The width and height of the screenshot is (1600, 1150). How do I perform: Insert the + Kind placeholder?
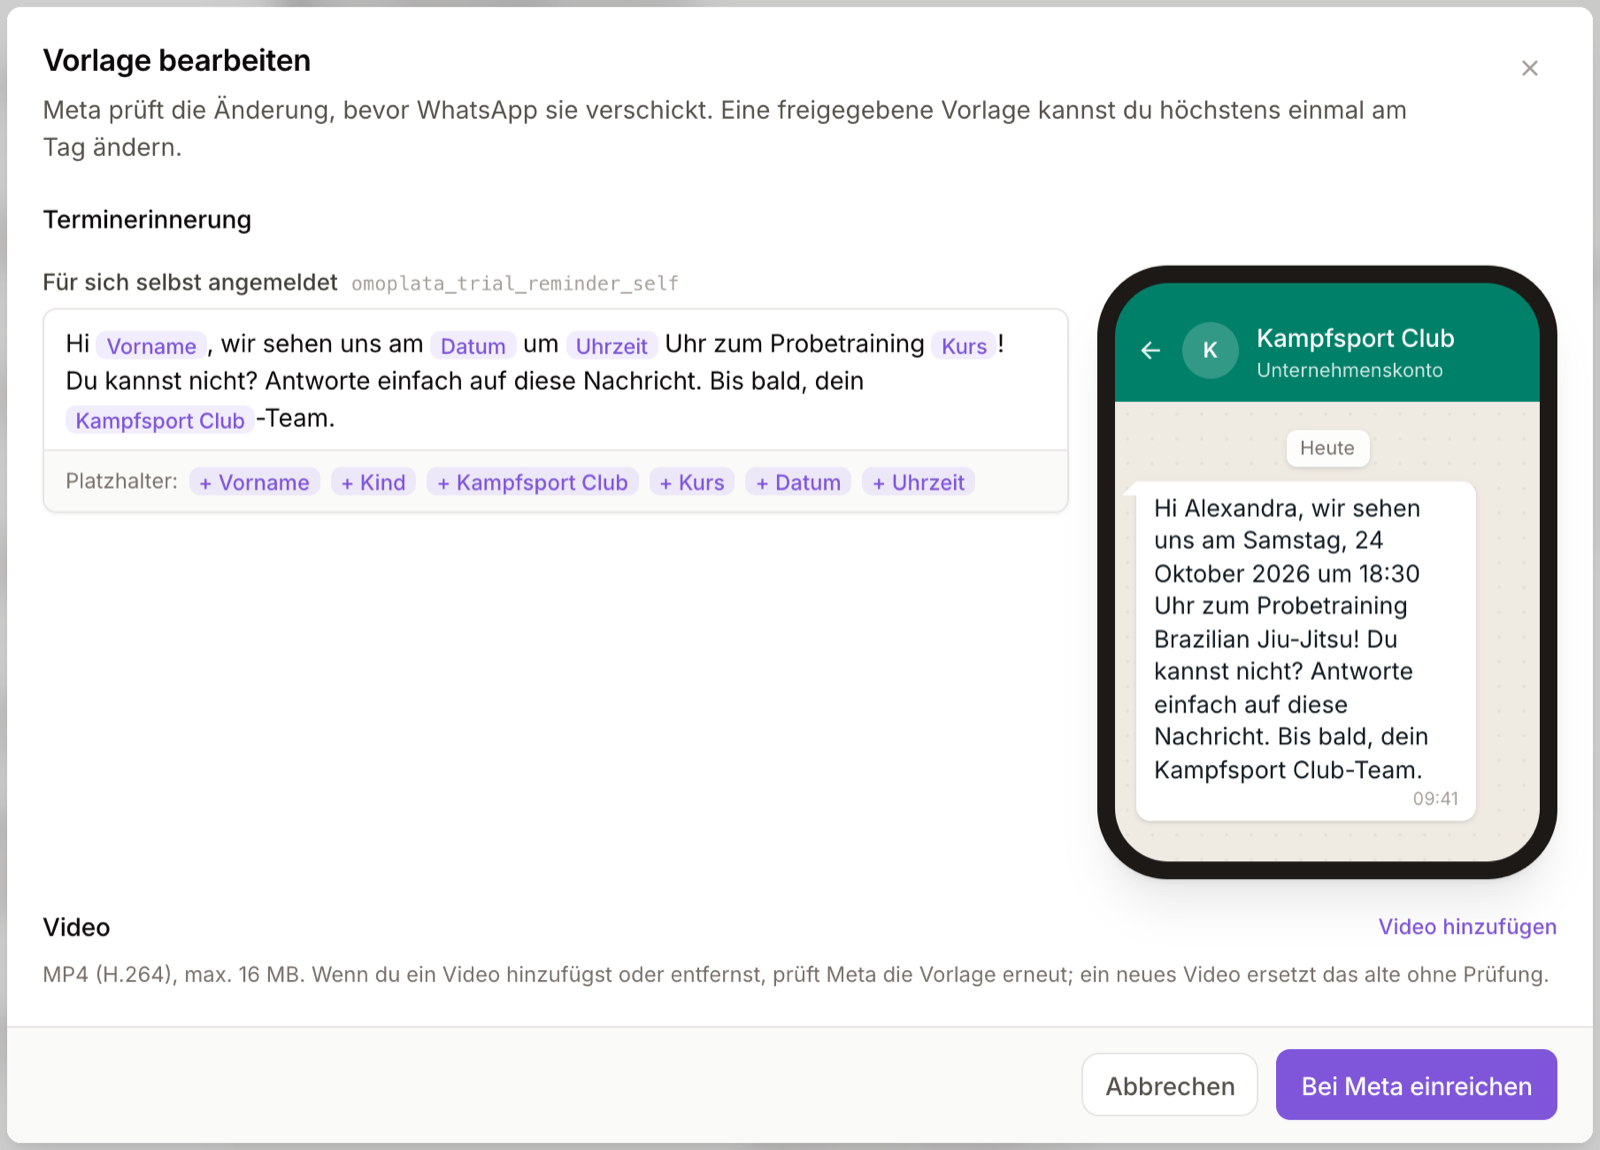pos(373,482)
